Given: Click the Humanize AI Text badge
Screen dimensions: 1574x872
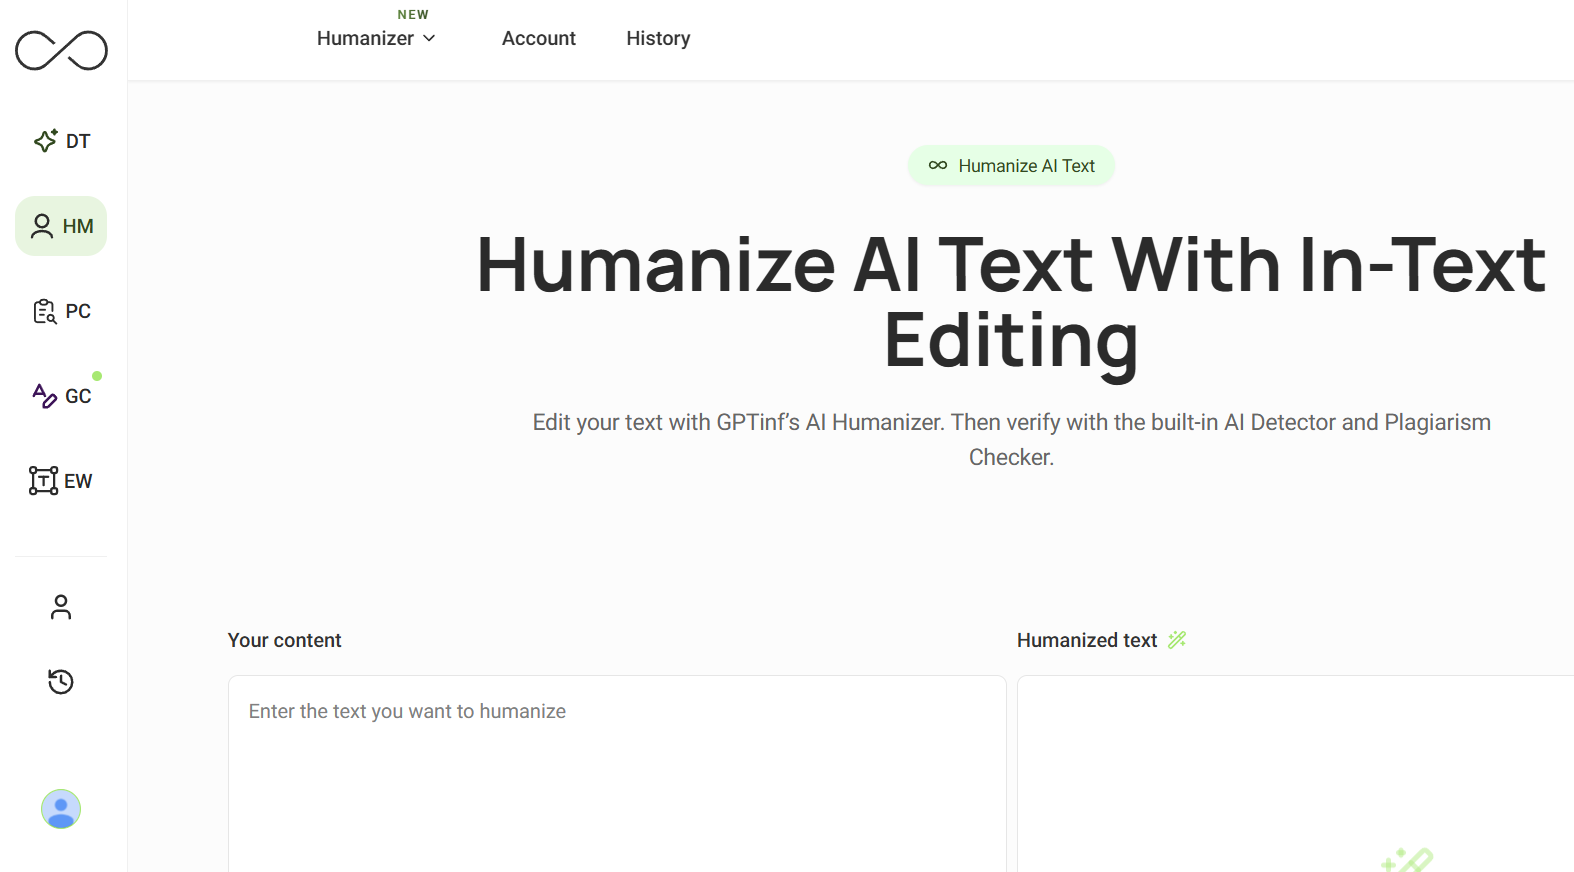Looking at the screenshot, I should 1011,166.
